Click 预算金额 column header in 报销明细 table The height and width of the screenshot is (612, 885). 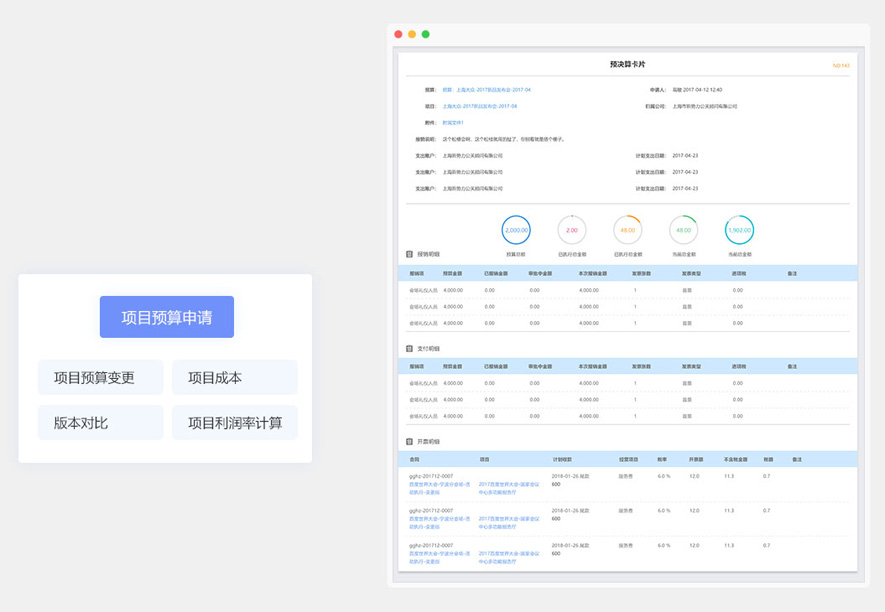pyautogui.click(x=452, y=273)
